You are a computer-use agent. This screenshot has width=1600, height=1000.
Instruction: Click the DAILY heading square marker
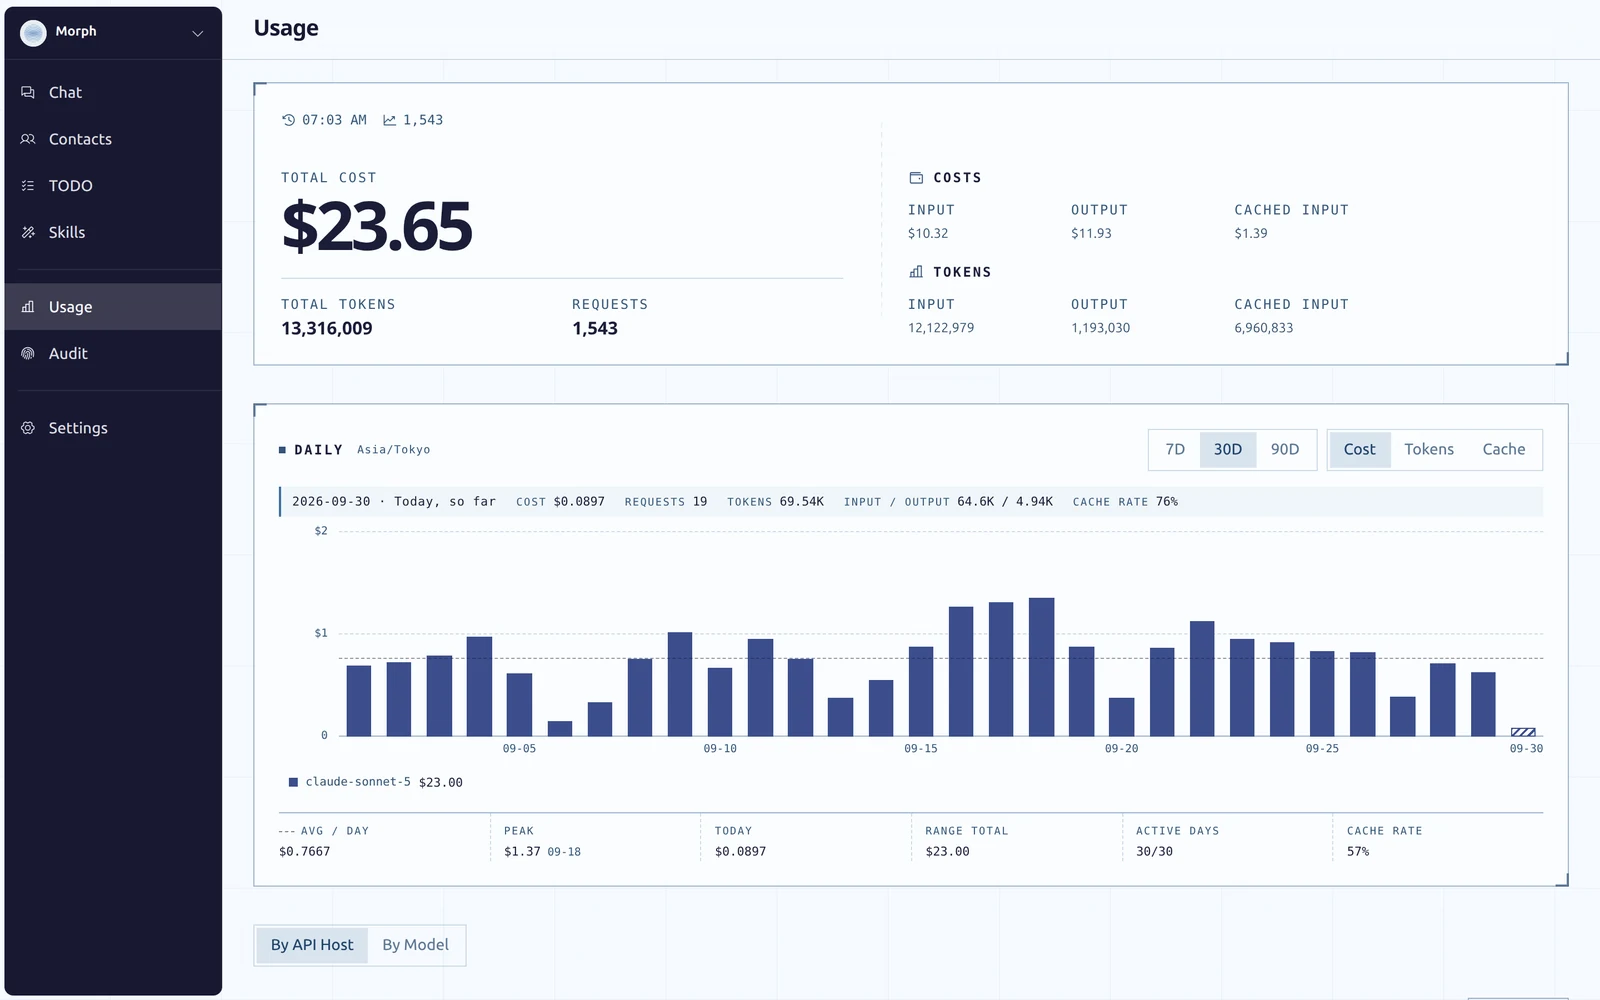coord(282,450)
